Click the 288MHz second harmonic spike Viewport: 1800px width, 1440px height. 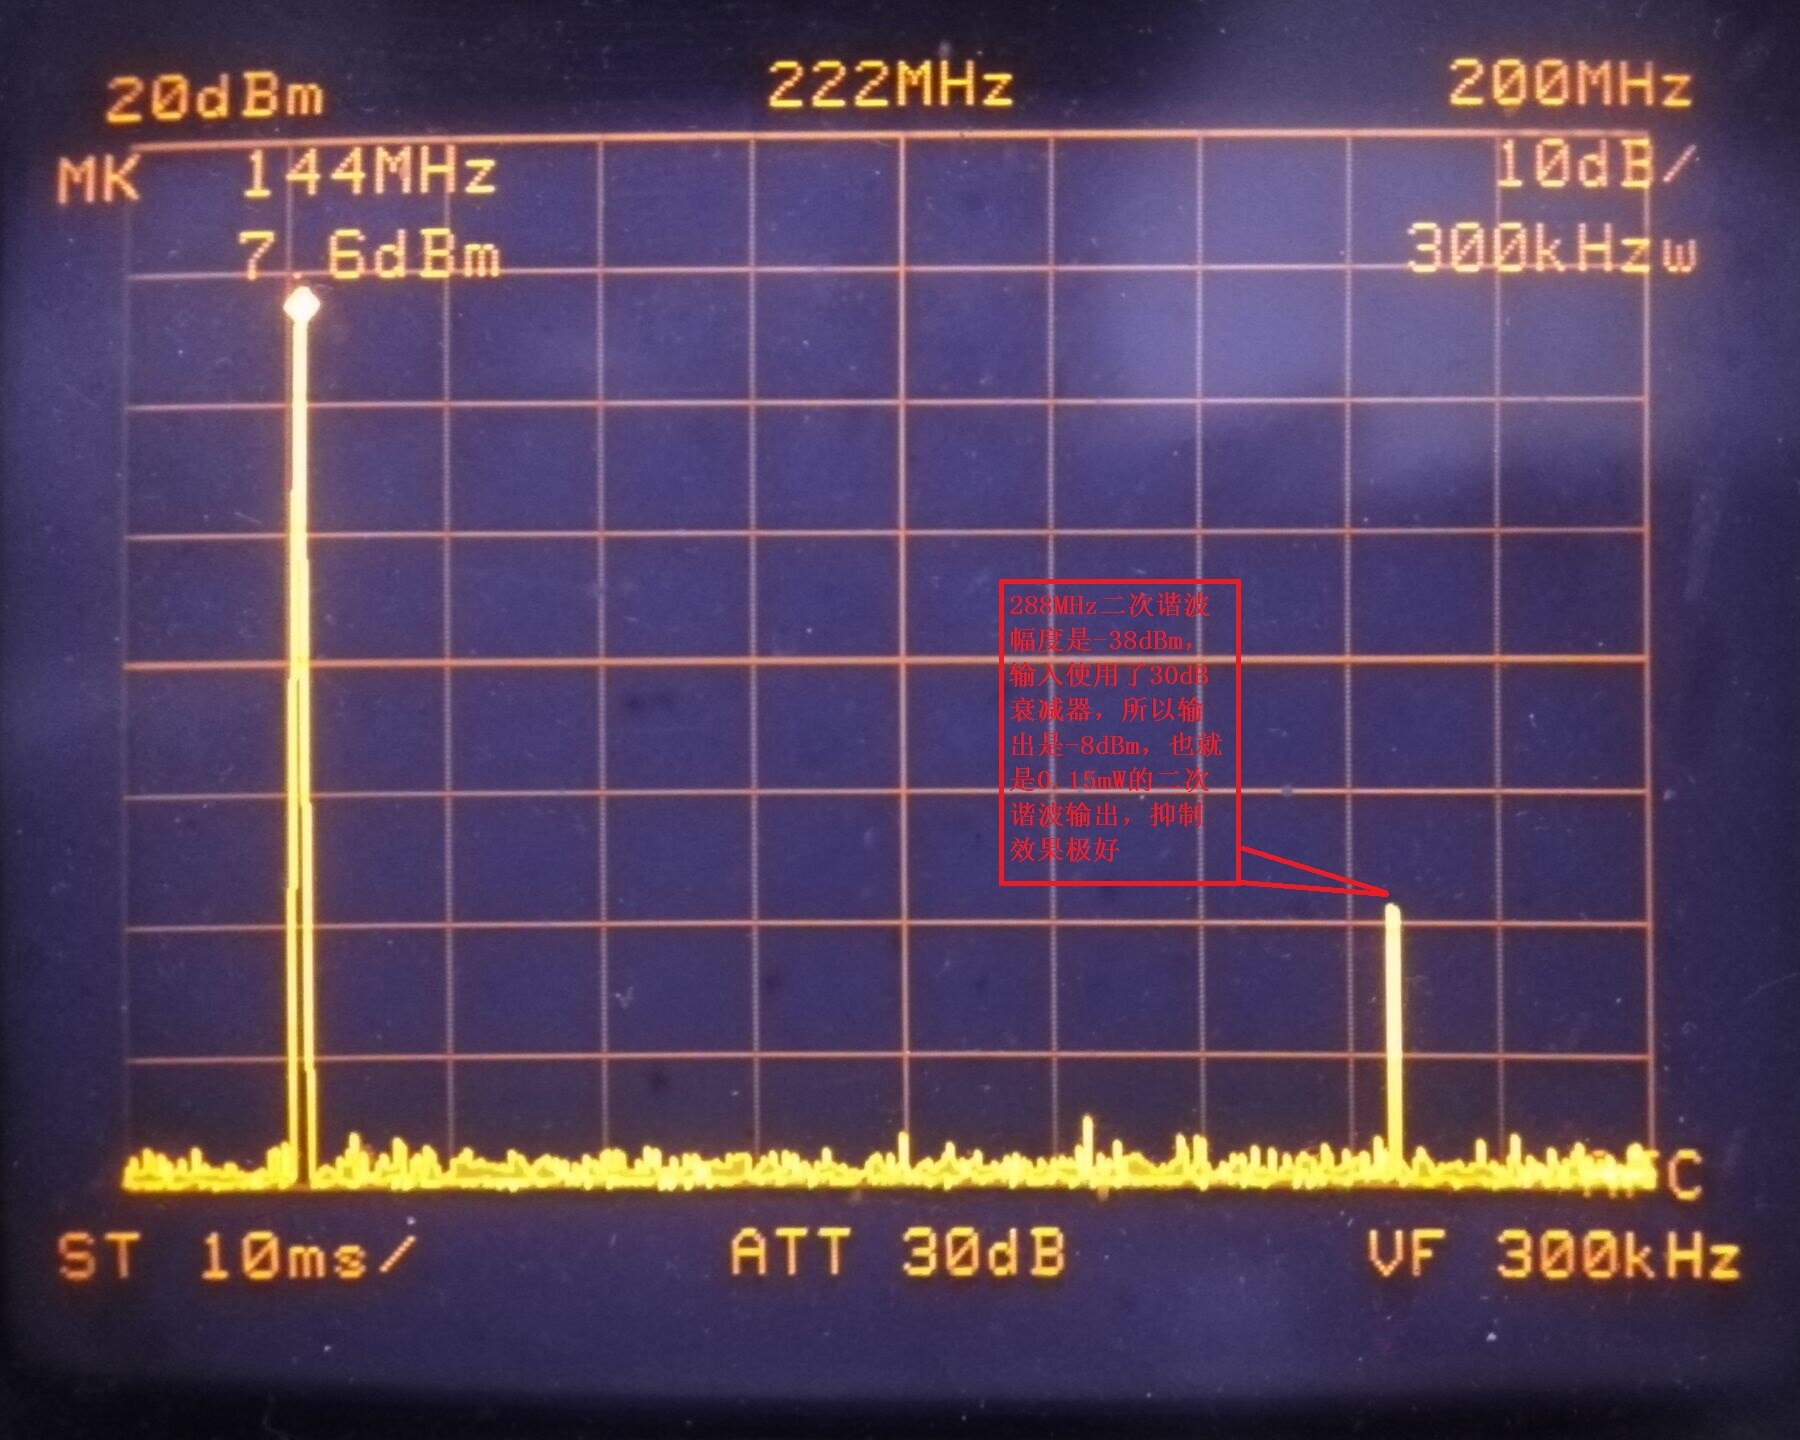point(1392,1040)
